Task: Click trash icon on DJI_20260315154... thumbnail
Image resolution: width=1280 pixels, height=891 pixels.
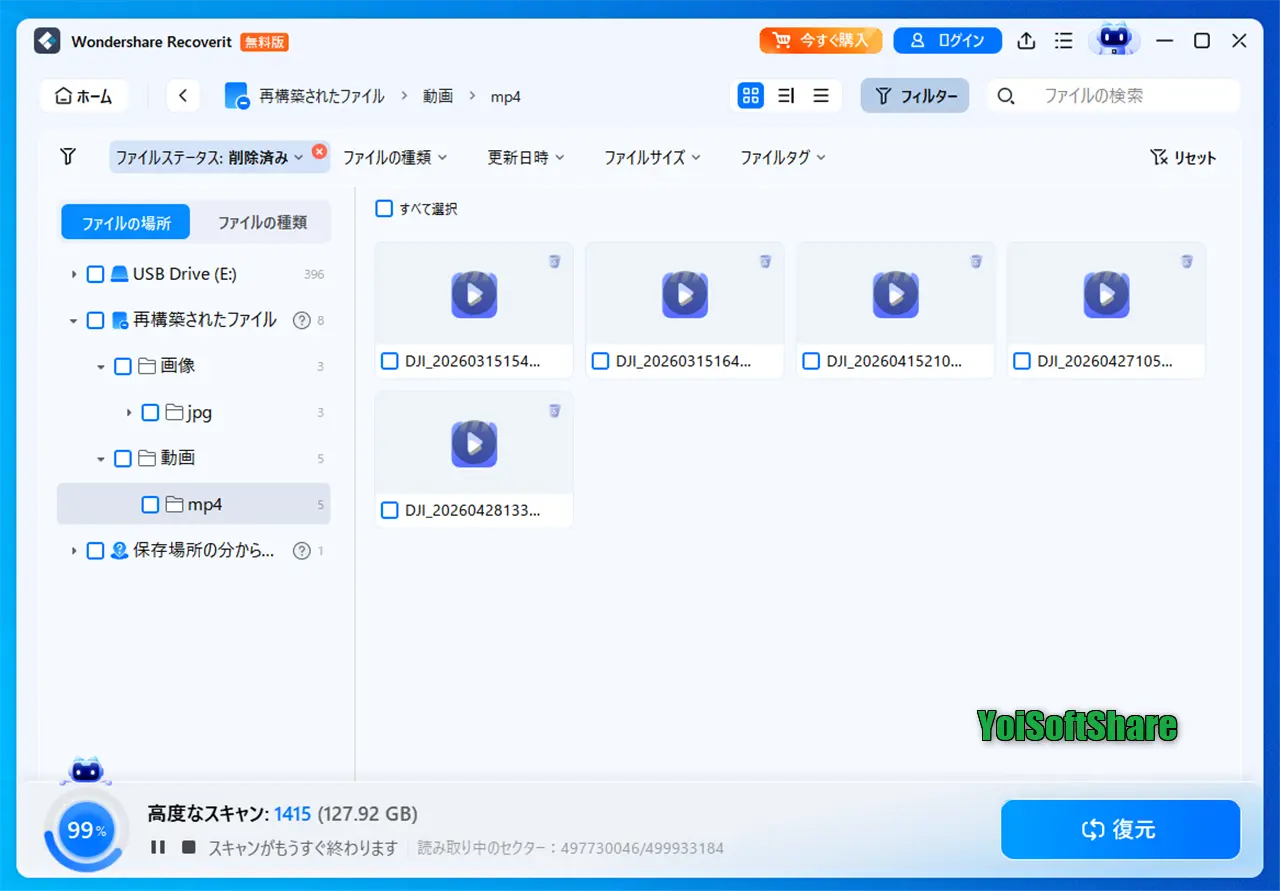Action: click(x=554, y=261)
